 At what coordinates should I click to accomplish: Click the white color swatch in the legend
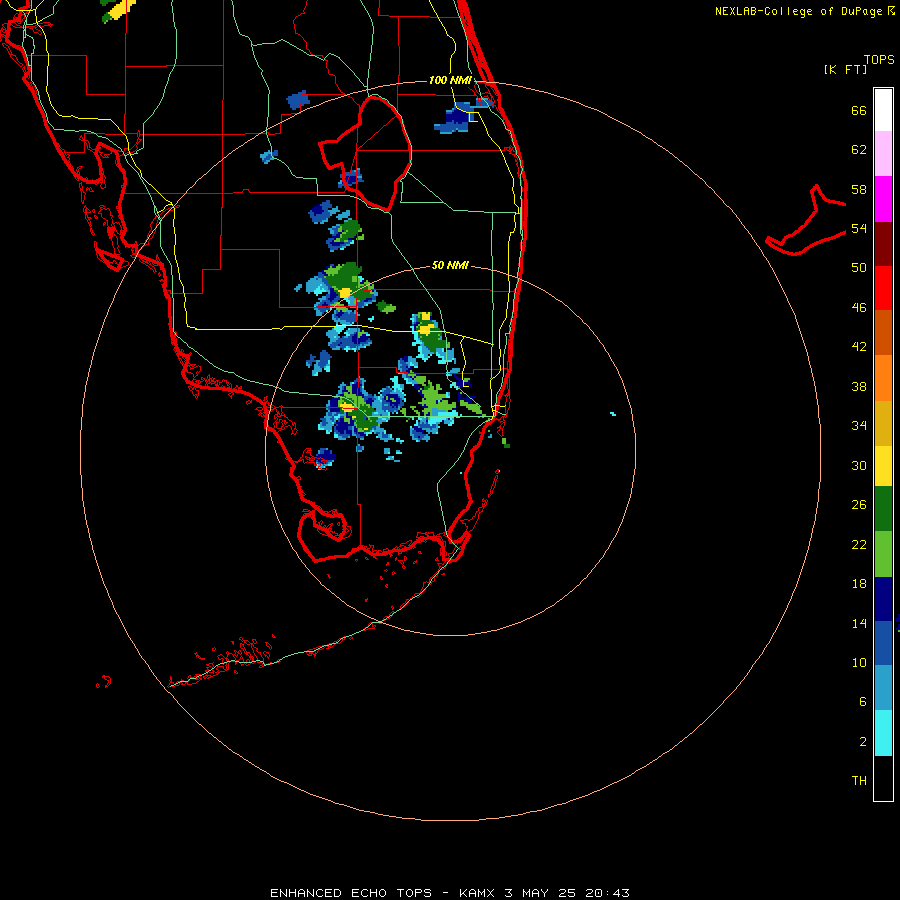[883, 110]
